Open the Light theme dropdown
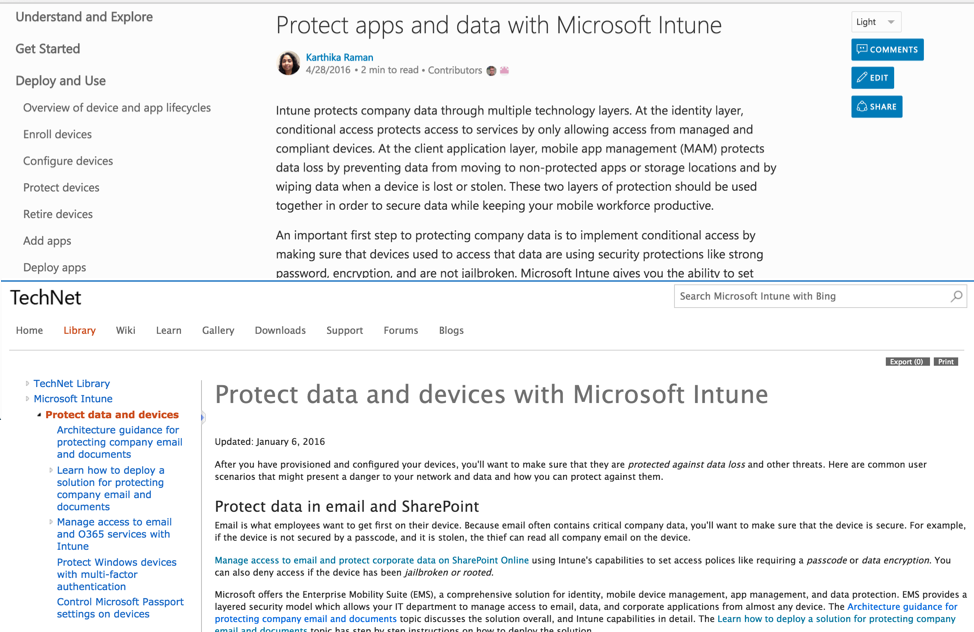 coord(875,21)
